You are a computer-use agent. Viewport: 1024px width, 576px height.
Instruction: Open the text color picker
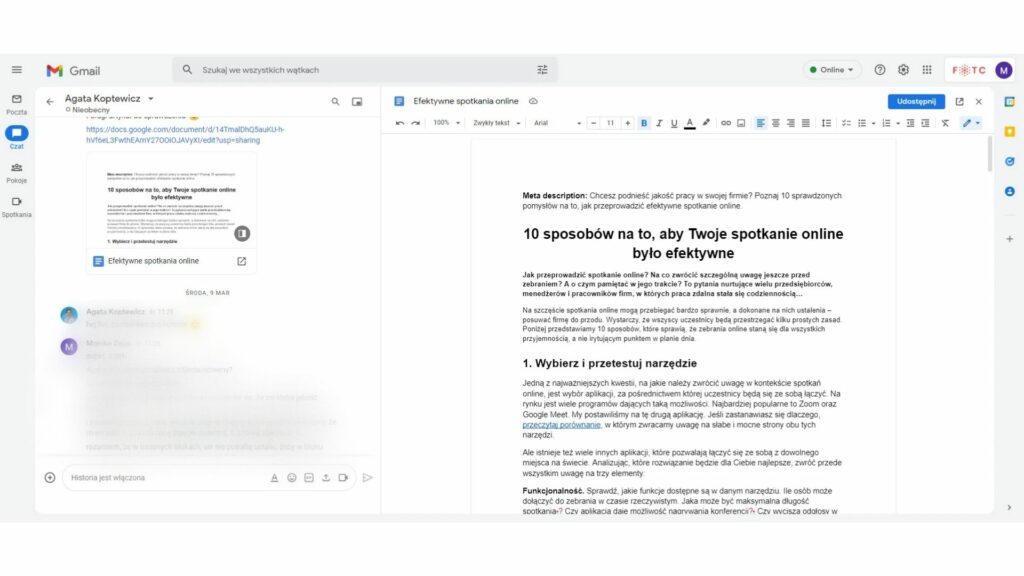(x=690, y=123)
